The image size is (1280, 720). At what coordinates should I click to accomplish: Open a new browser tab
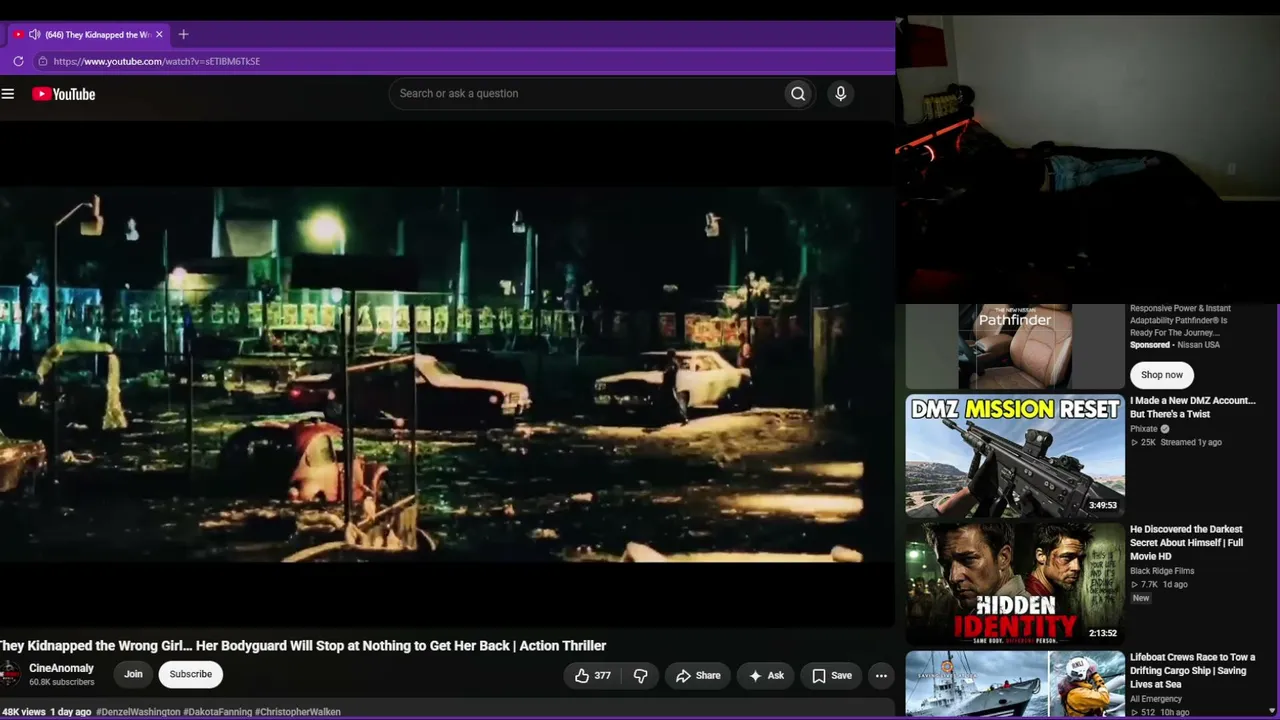click(183, 34)
